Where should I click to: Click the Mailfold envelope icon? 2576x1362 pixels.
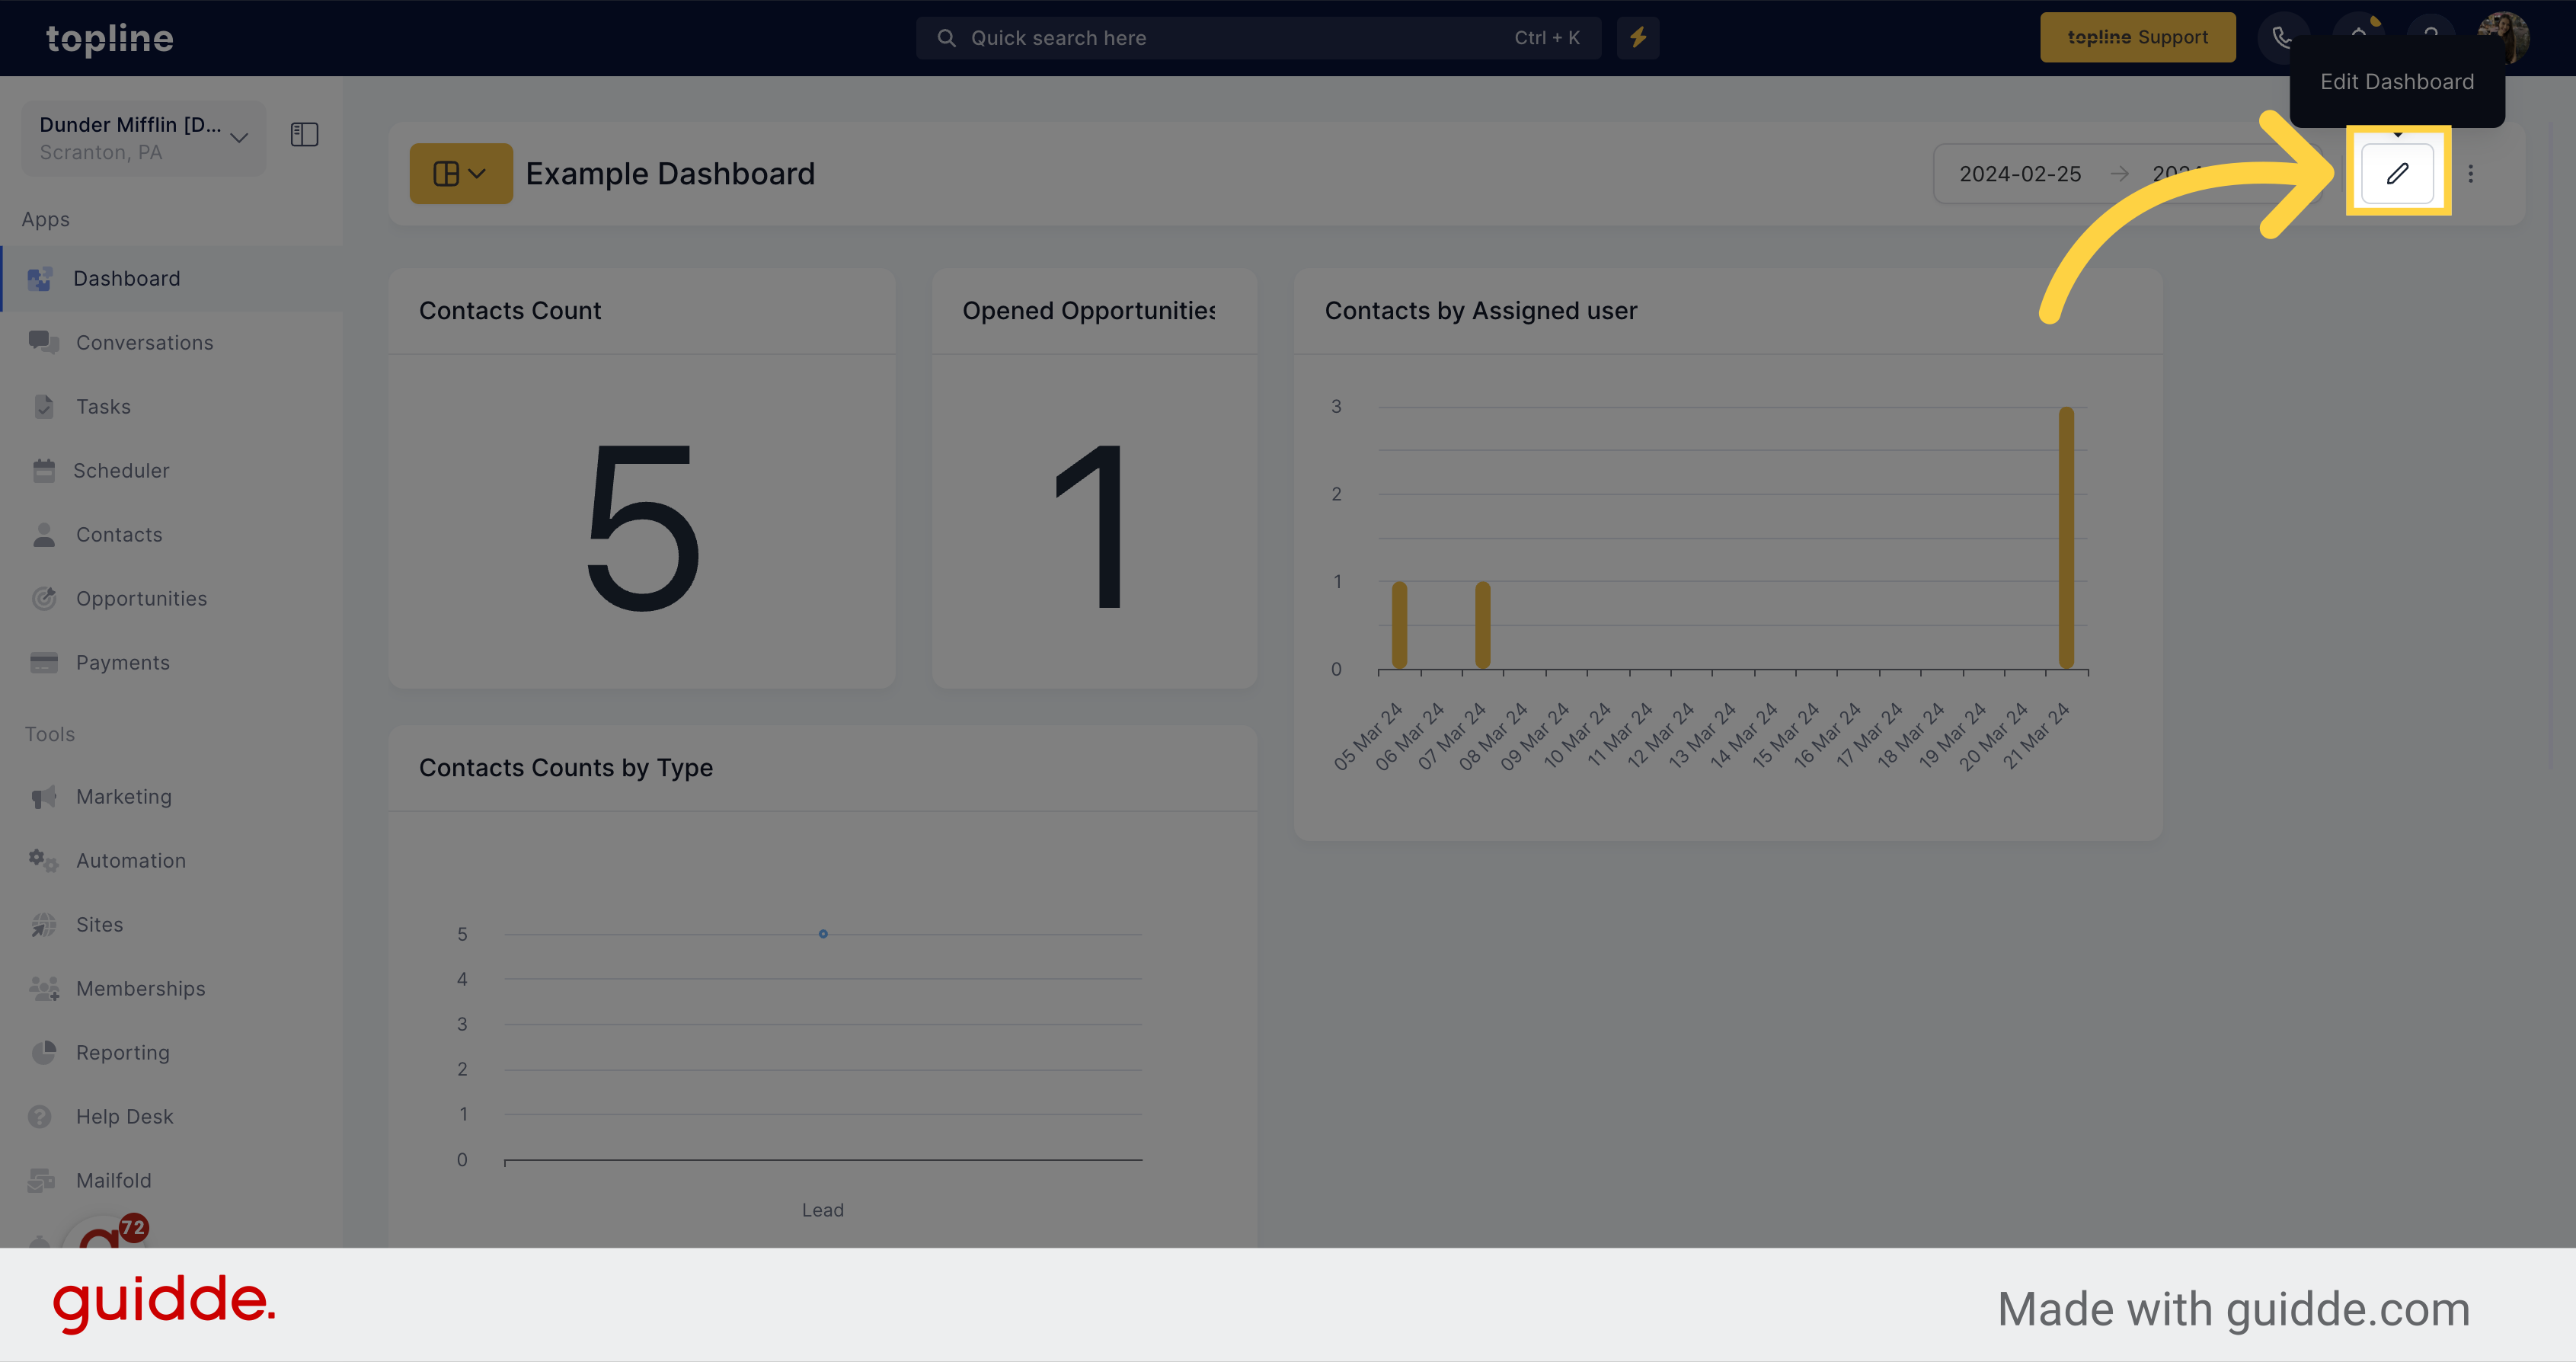(42, 1180)
